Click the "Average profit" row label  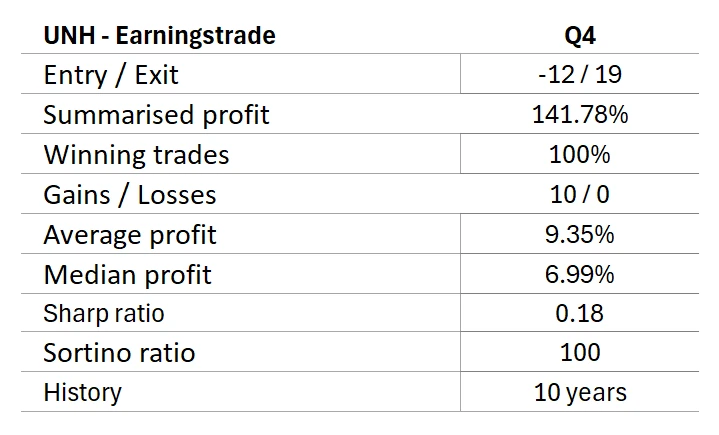(130, 235)
